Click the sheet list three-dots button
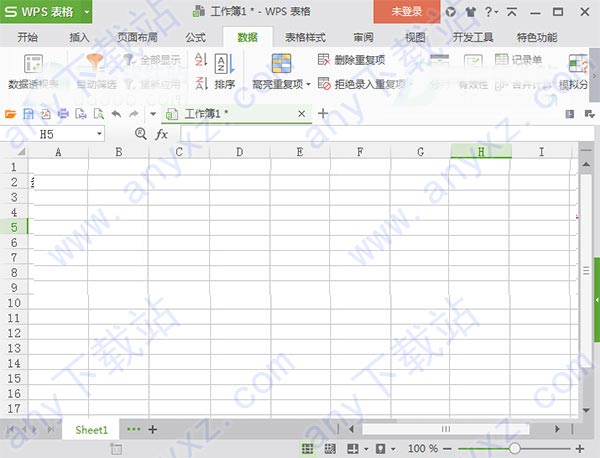Image resolution: width=600 pixels, height=458 pixels. coord(134,429)
